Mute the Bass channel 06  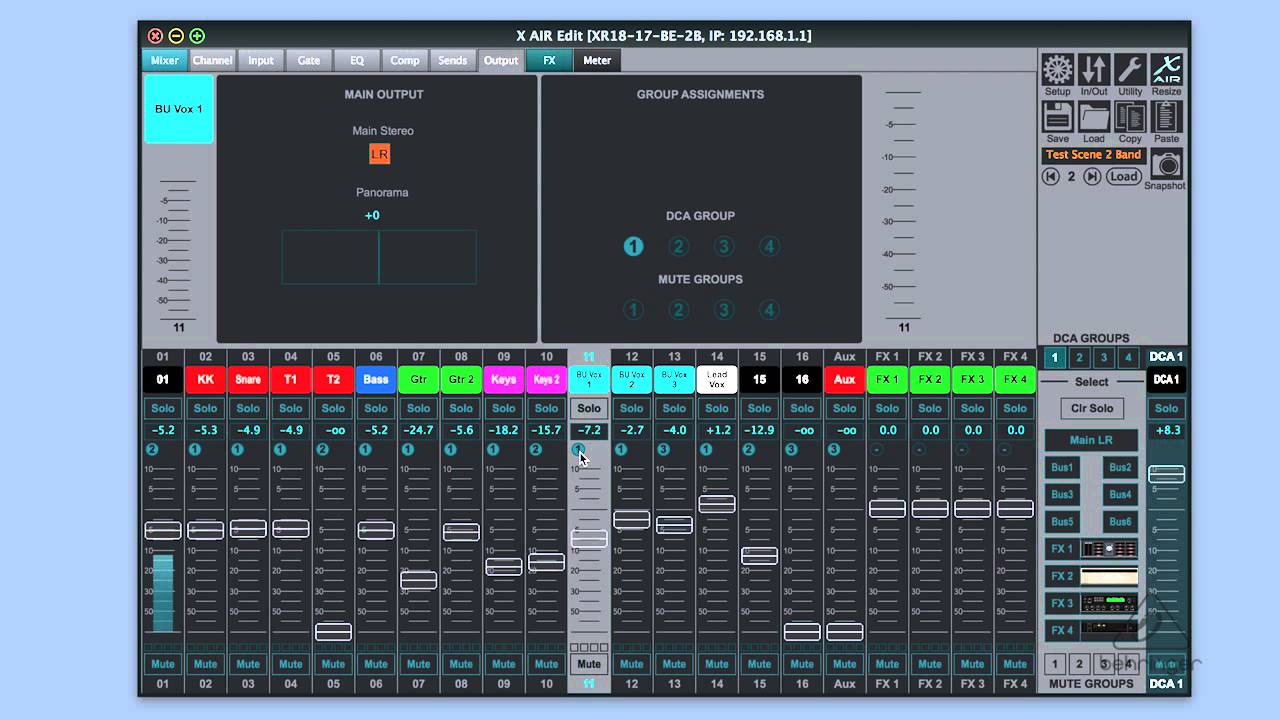pyautogui.click(x=376, y=664)
